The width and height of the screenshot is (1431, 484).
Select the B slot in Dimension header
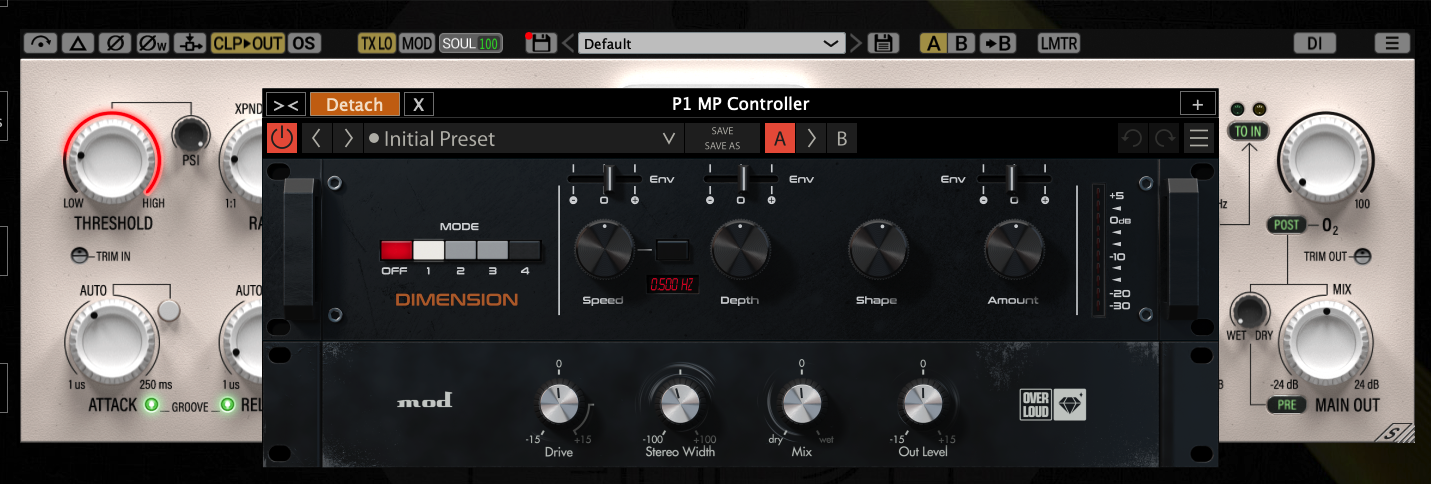(x=842, y=138)
